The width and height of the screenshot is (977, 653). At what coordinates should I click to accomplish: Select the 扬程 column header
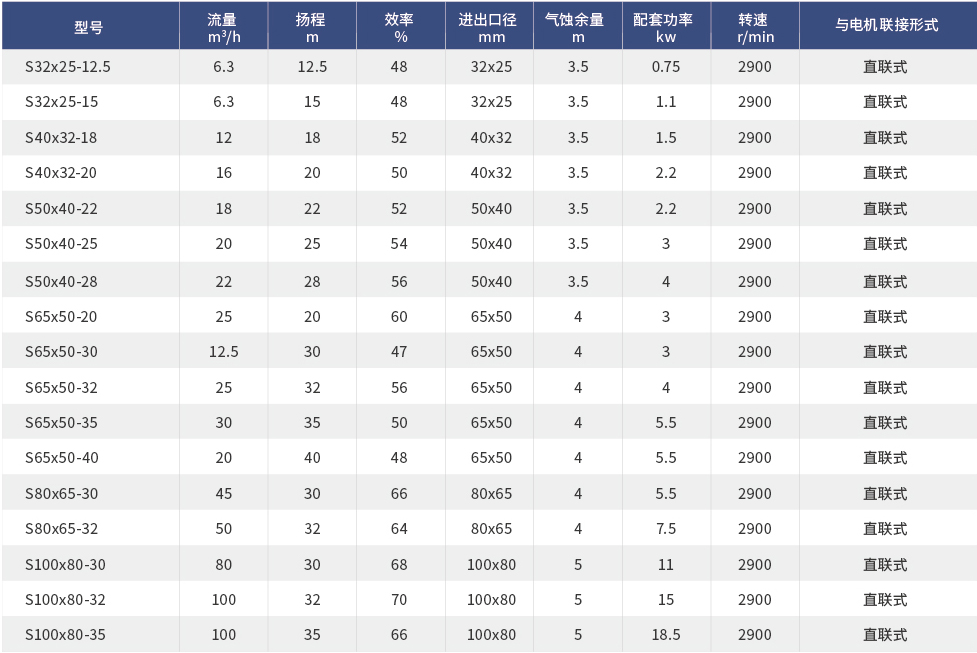[x=312, y=27]
